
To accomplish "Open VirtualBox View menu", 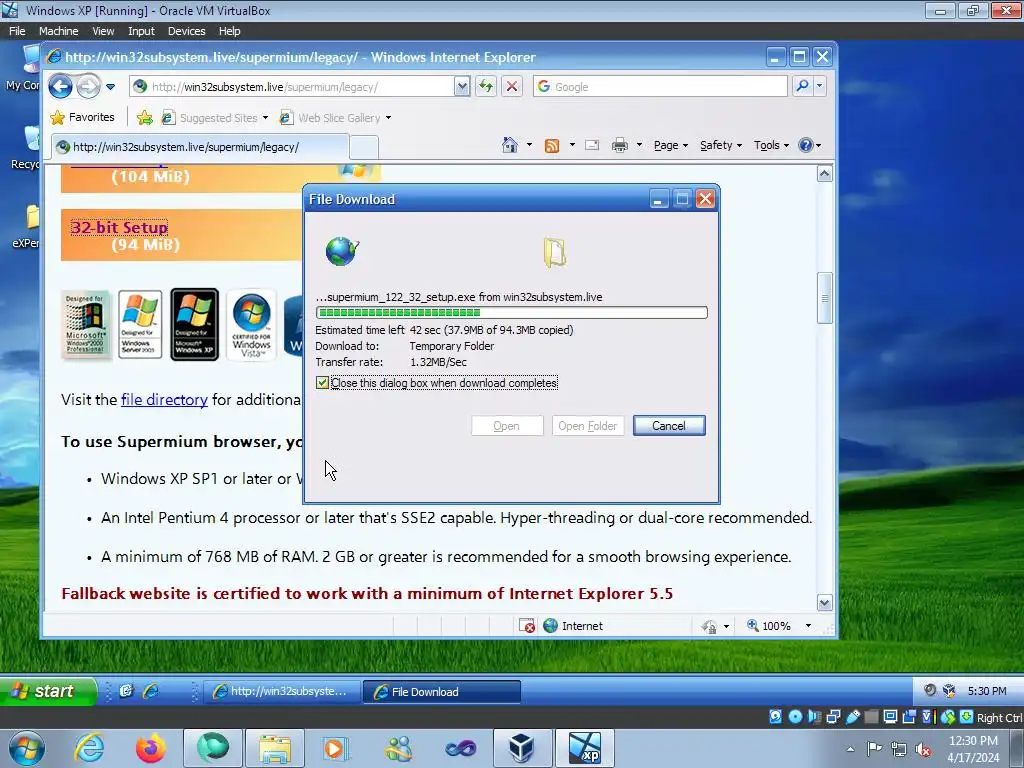I will pyautogui.click(x=103, y=31).
